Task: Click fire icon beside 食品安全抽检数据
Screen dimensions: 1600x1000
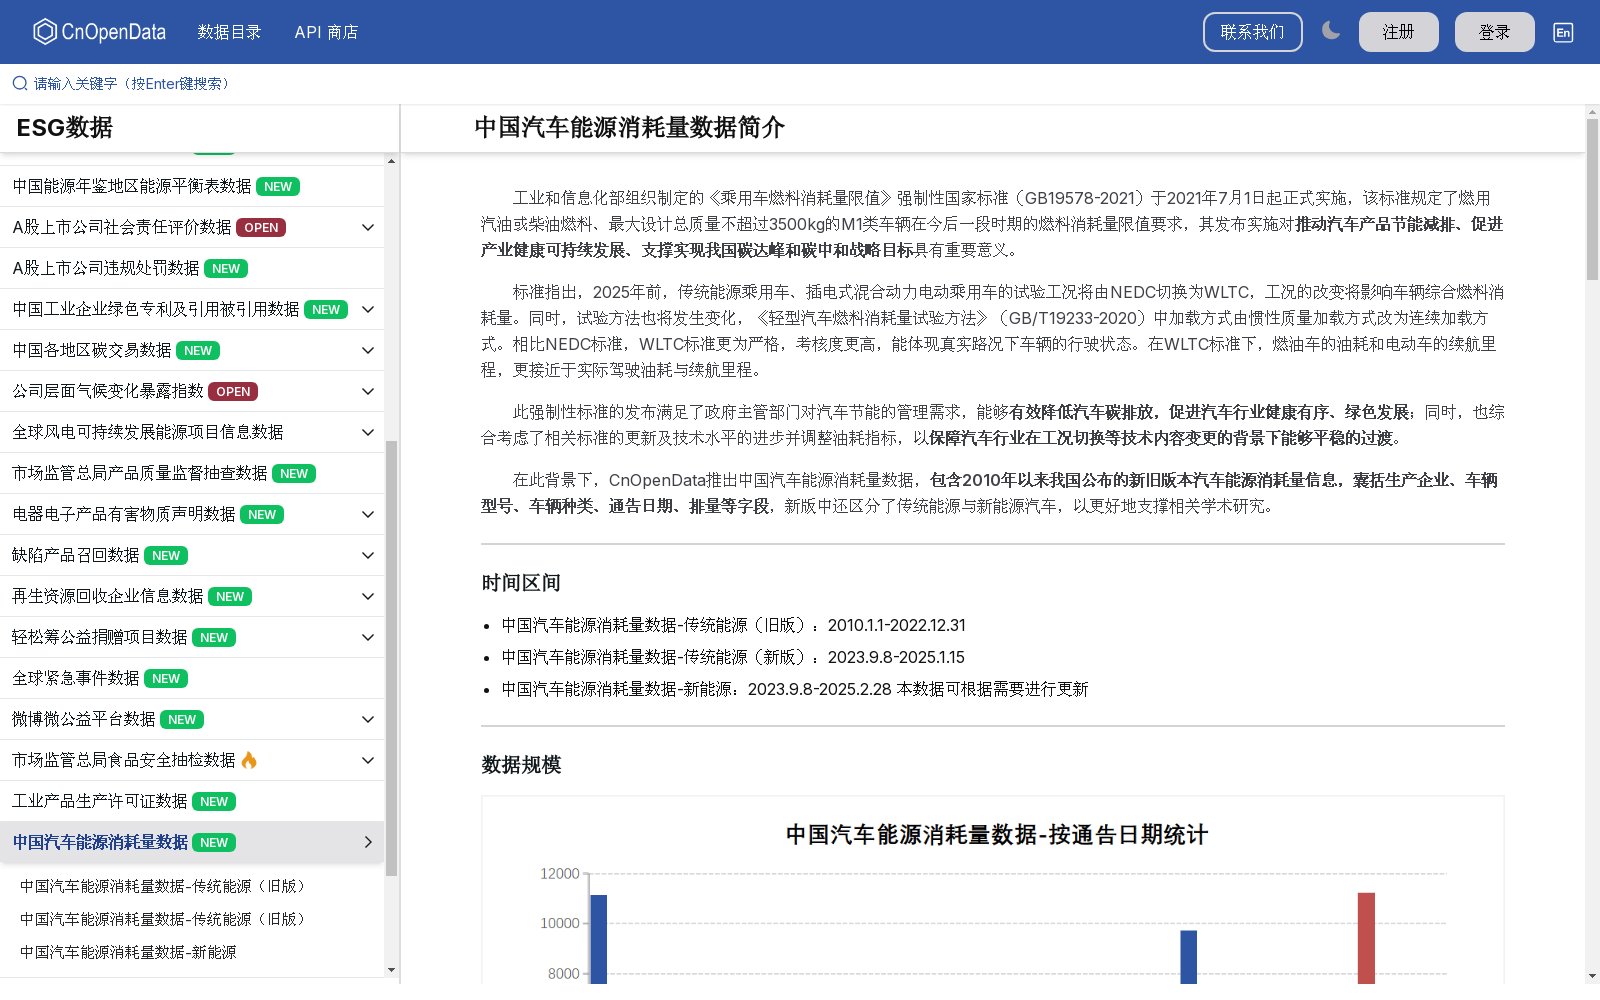Action: pyautogui.click(x=249, y=760)
